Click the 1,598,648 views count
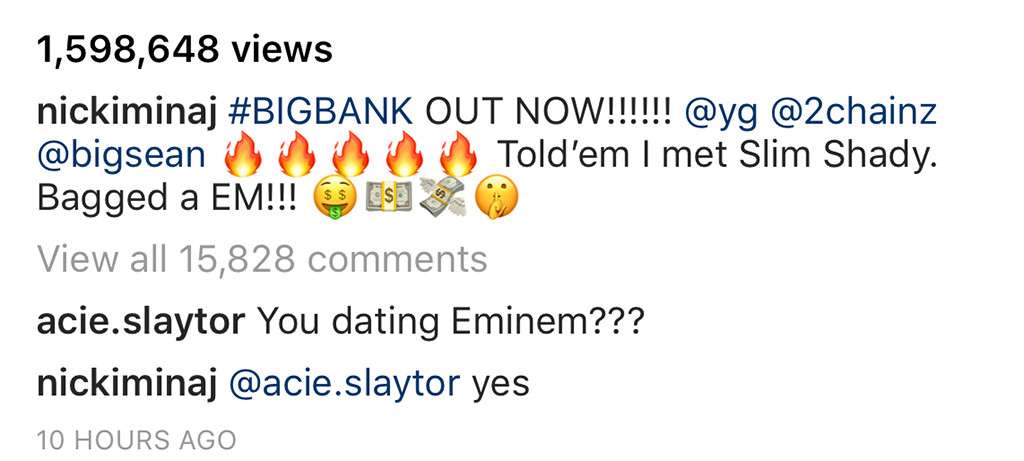1024x461 pixels. tap(183, 49)
